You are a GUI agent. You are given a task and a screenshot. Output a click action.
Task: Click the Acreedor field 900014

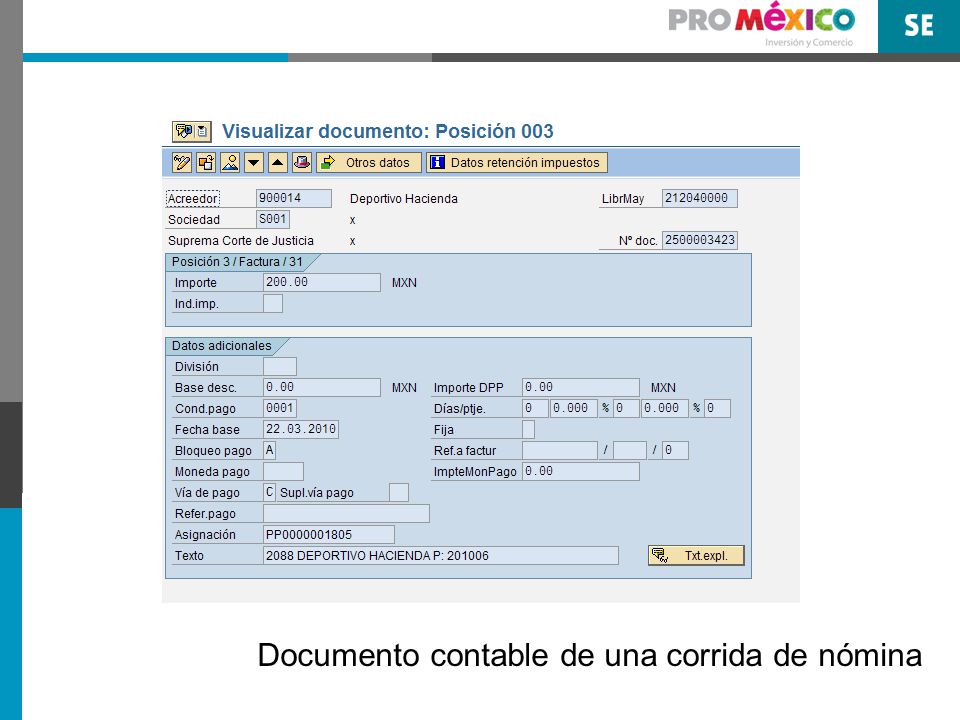(x=294, y=198)
